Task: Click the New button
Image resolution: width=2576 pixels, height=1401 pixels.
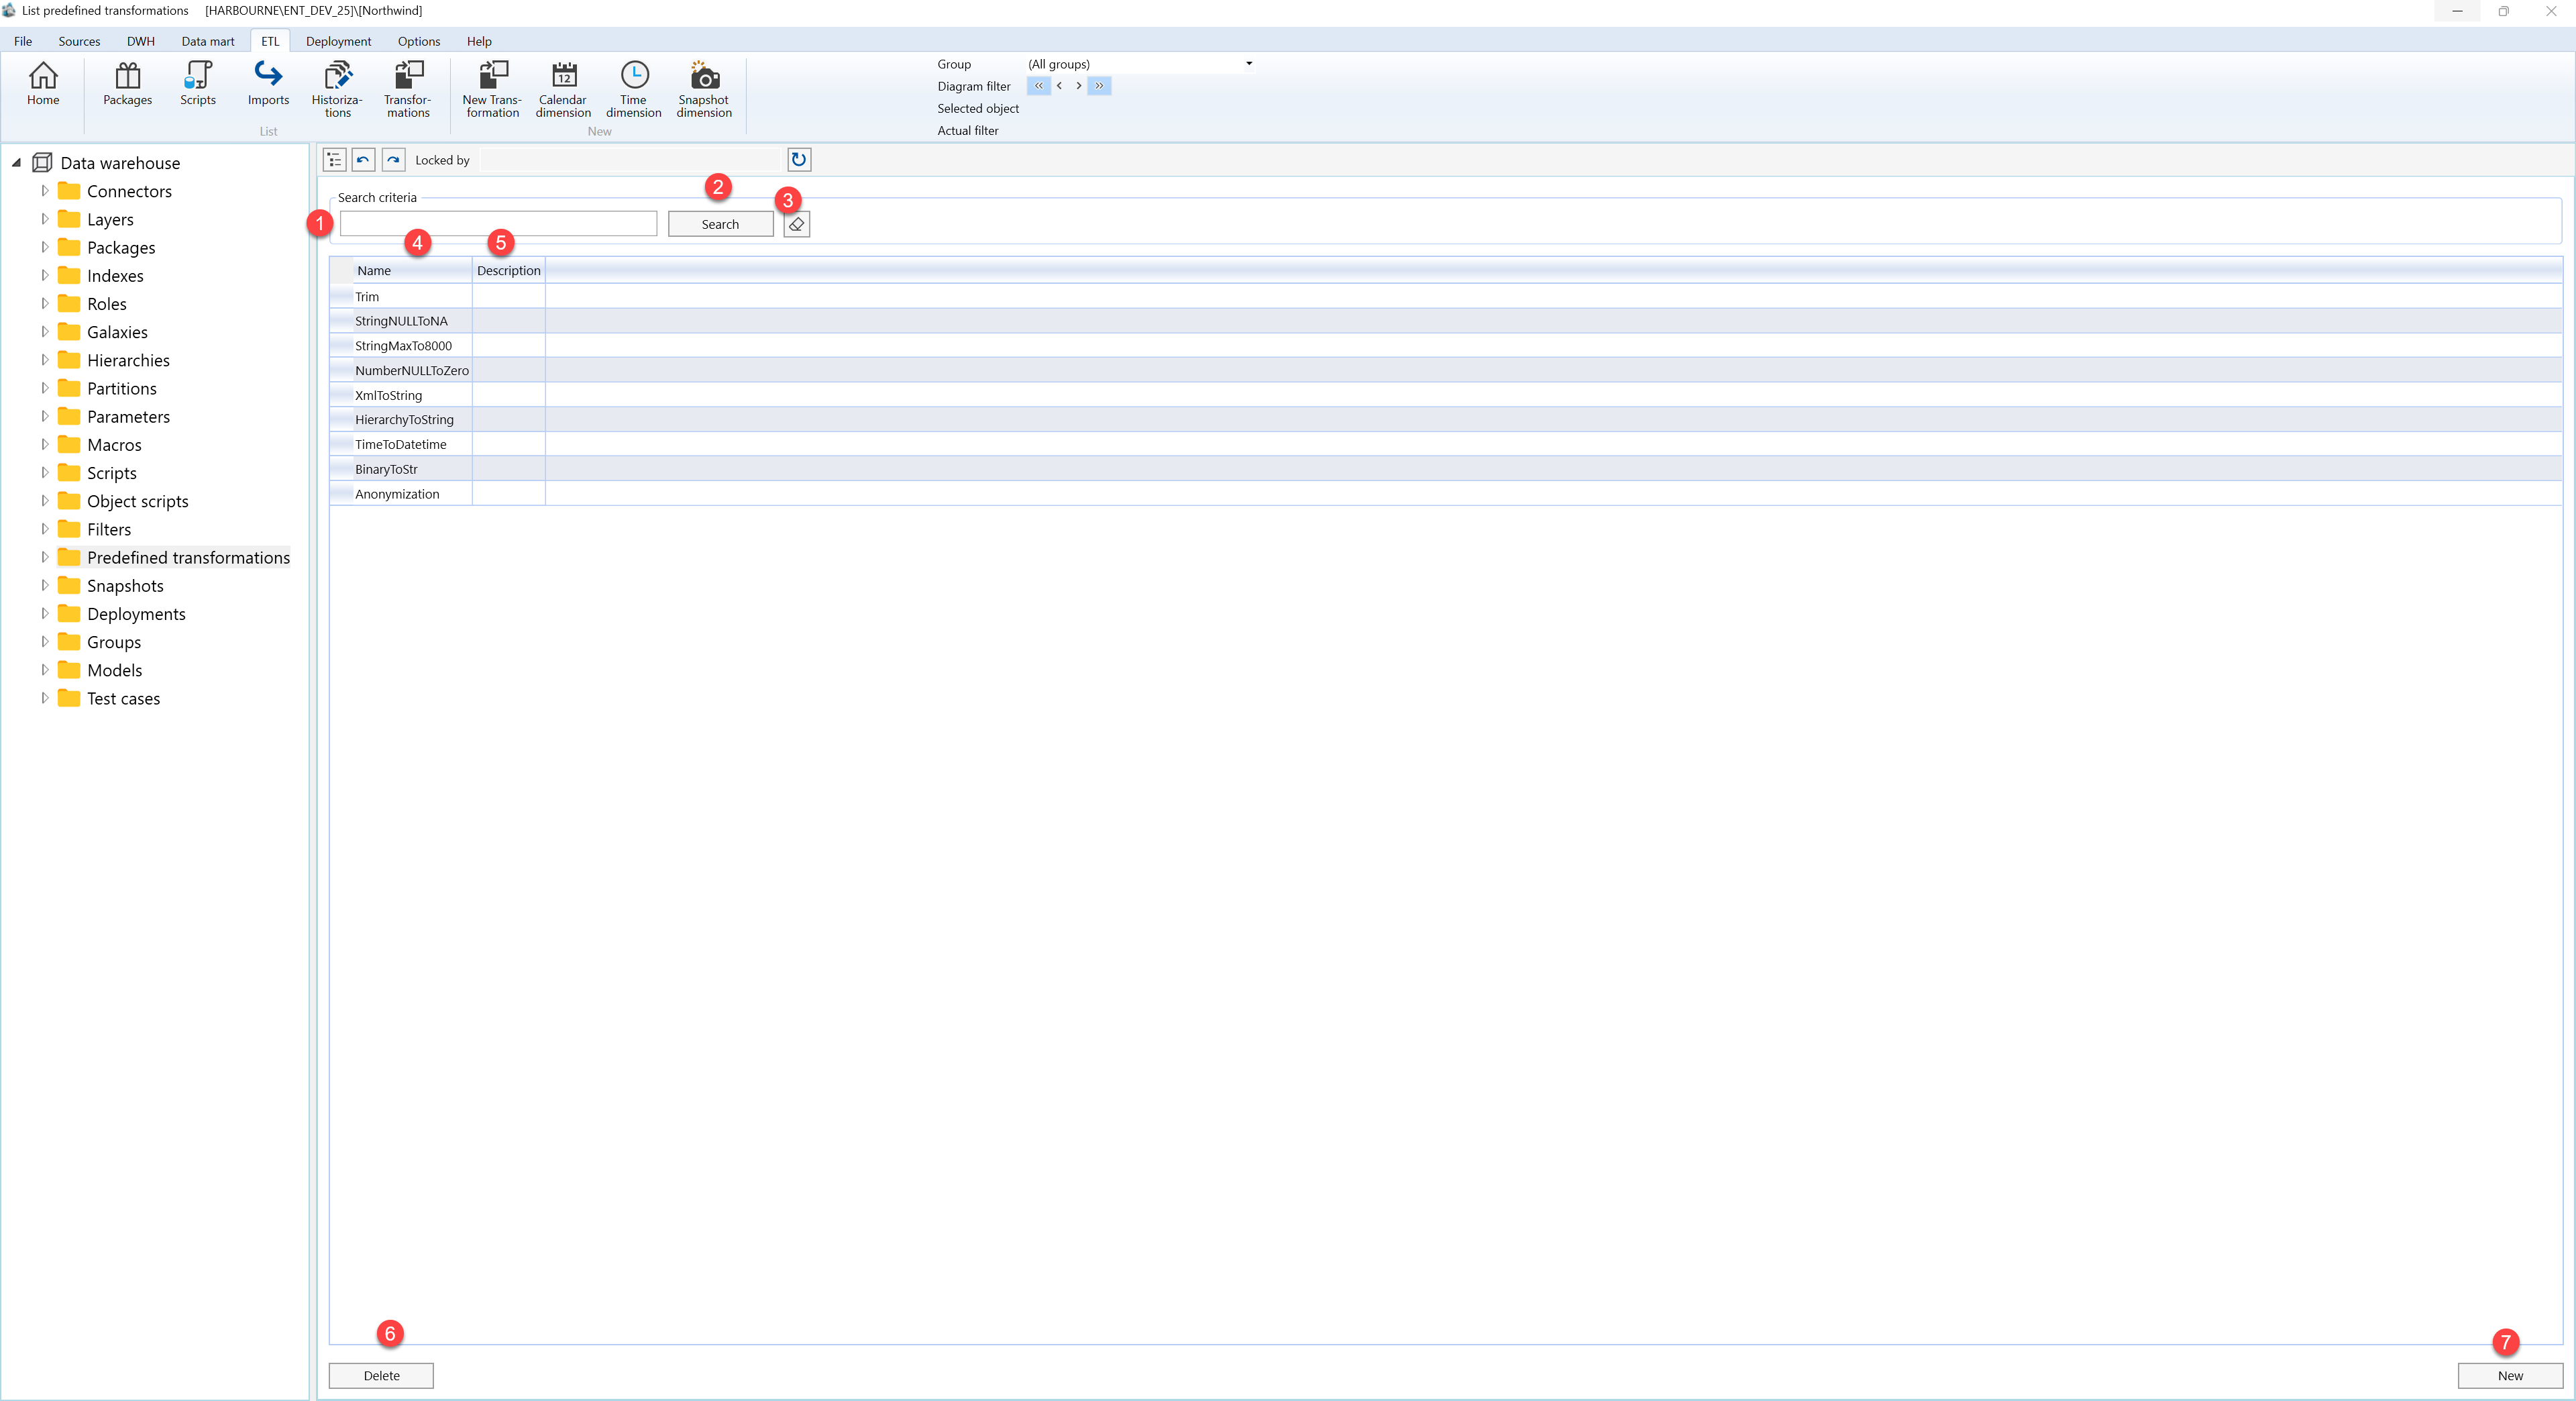Action: (2510, 1375)
